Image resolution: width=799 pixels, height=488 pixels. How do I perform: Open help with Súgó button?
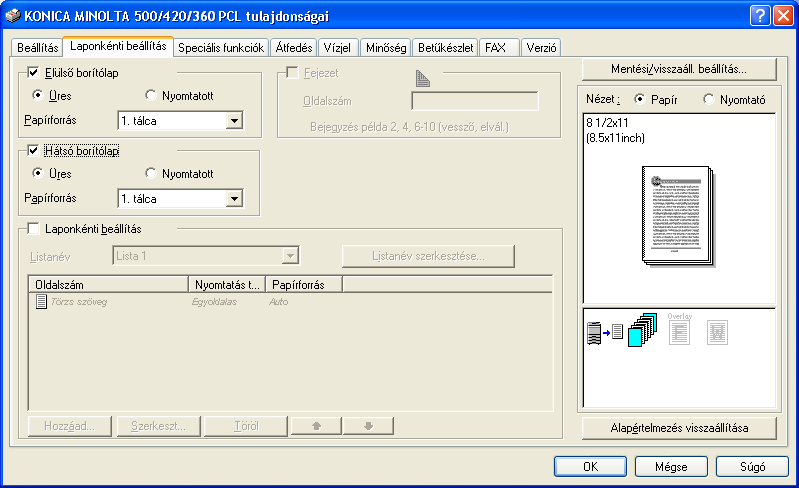coord(753,467)
